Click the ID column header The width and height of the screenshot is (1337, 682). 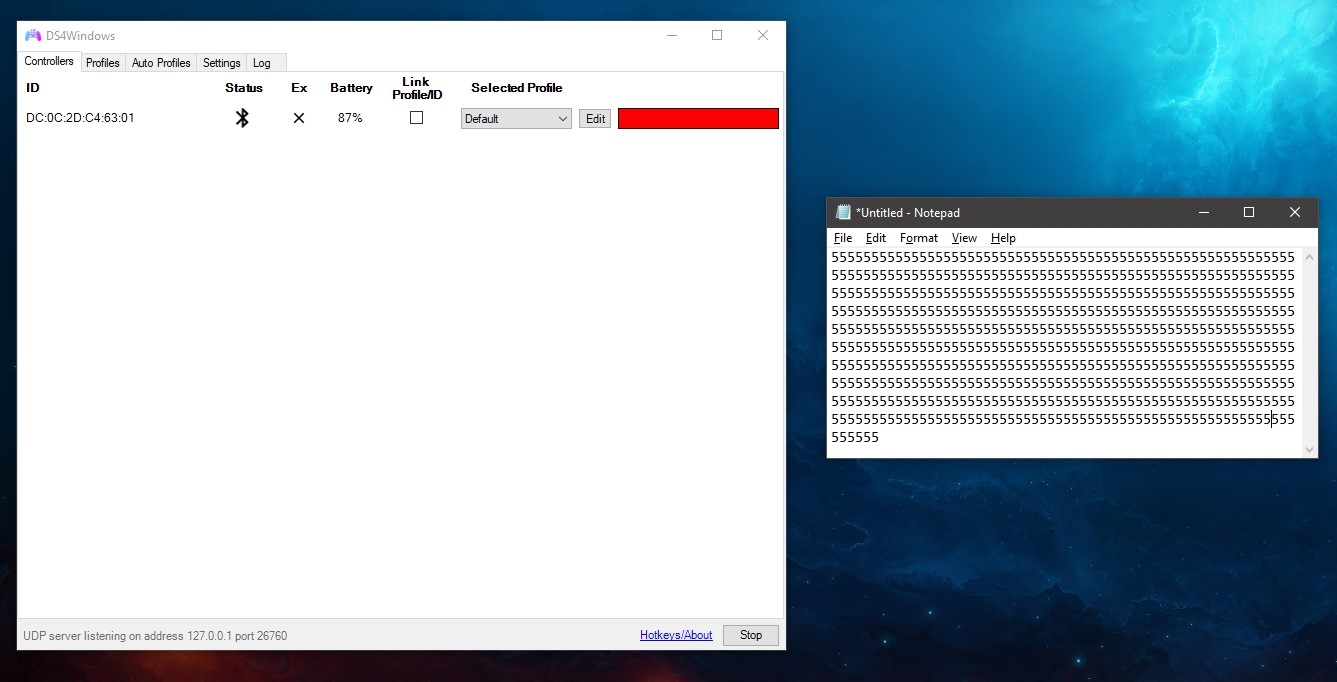(x=33, y=88)
